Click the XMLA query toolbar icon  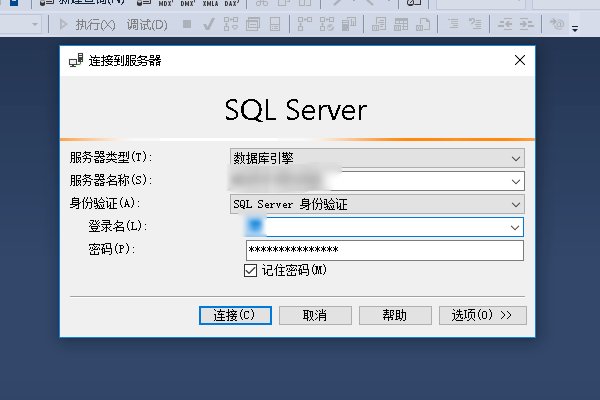tap(210, 3)
